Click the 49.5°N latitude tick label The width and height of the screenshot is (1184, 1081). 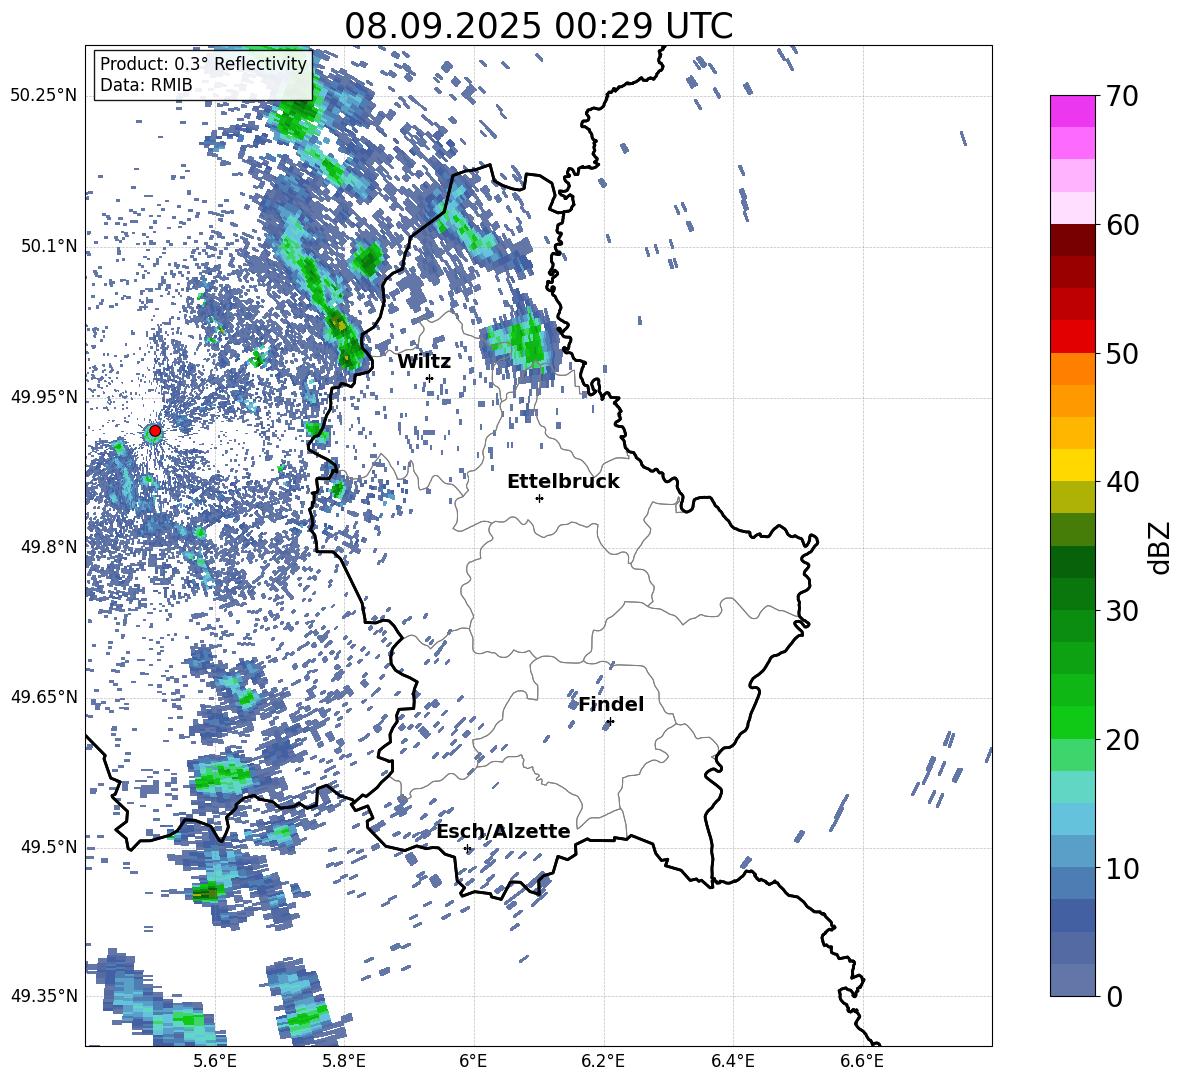click(x=50, y=847)
